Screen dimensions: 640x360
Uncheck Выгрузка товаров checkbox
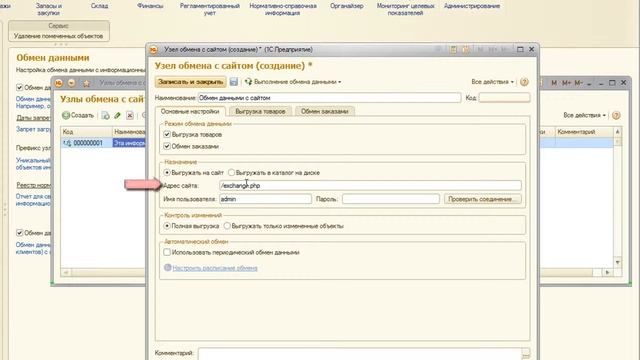(167, 134)
